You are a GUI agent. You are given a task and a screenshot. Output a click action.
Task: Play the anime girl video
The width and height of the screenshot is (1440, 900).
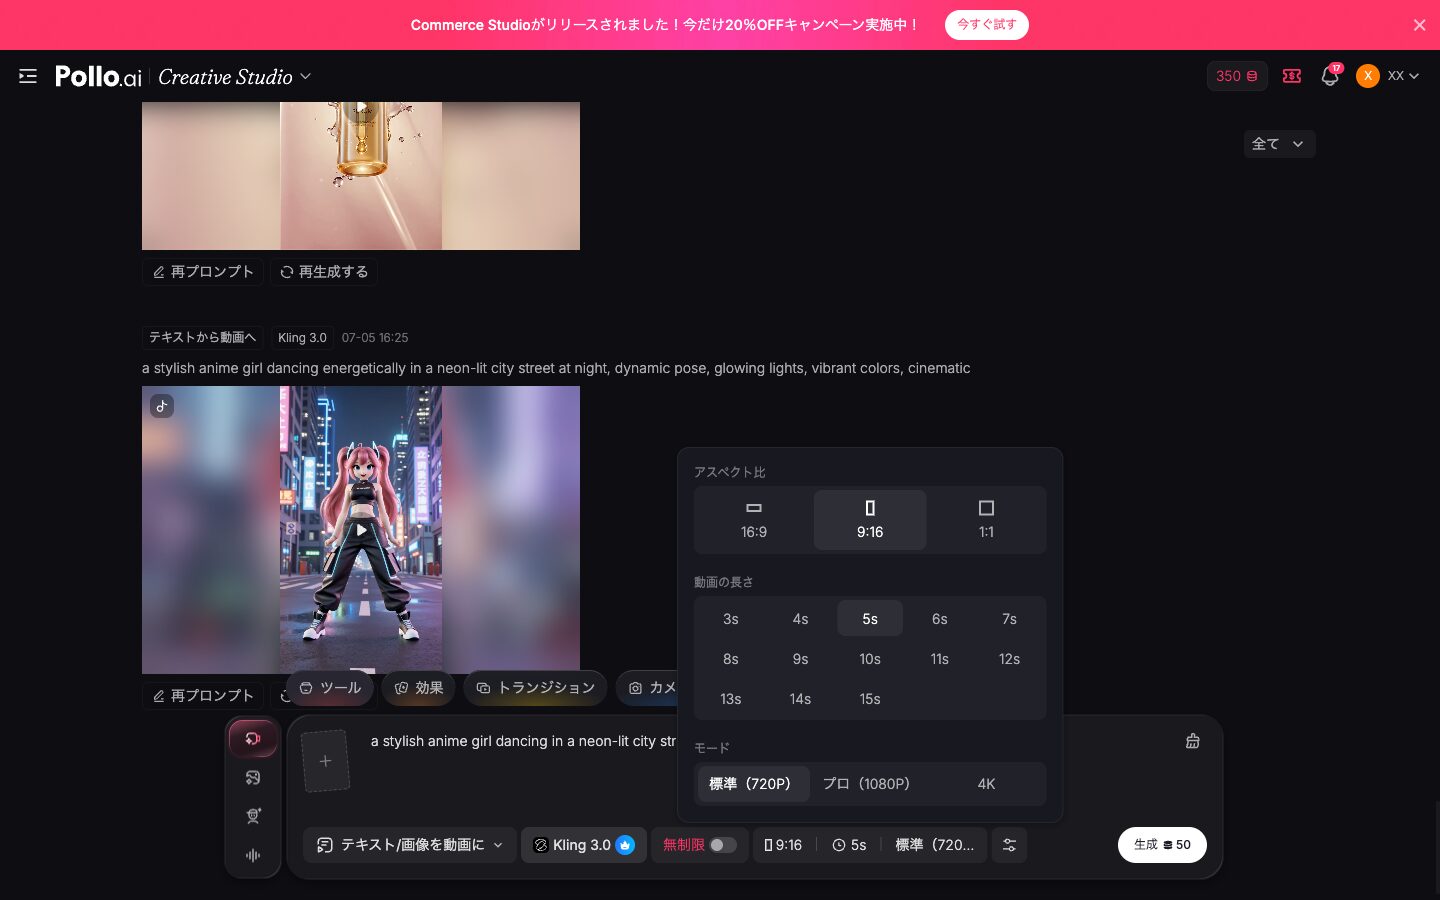pos(361,530)
